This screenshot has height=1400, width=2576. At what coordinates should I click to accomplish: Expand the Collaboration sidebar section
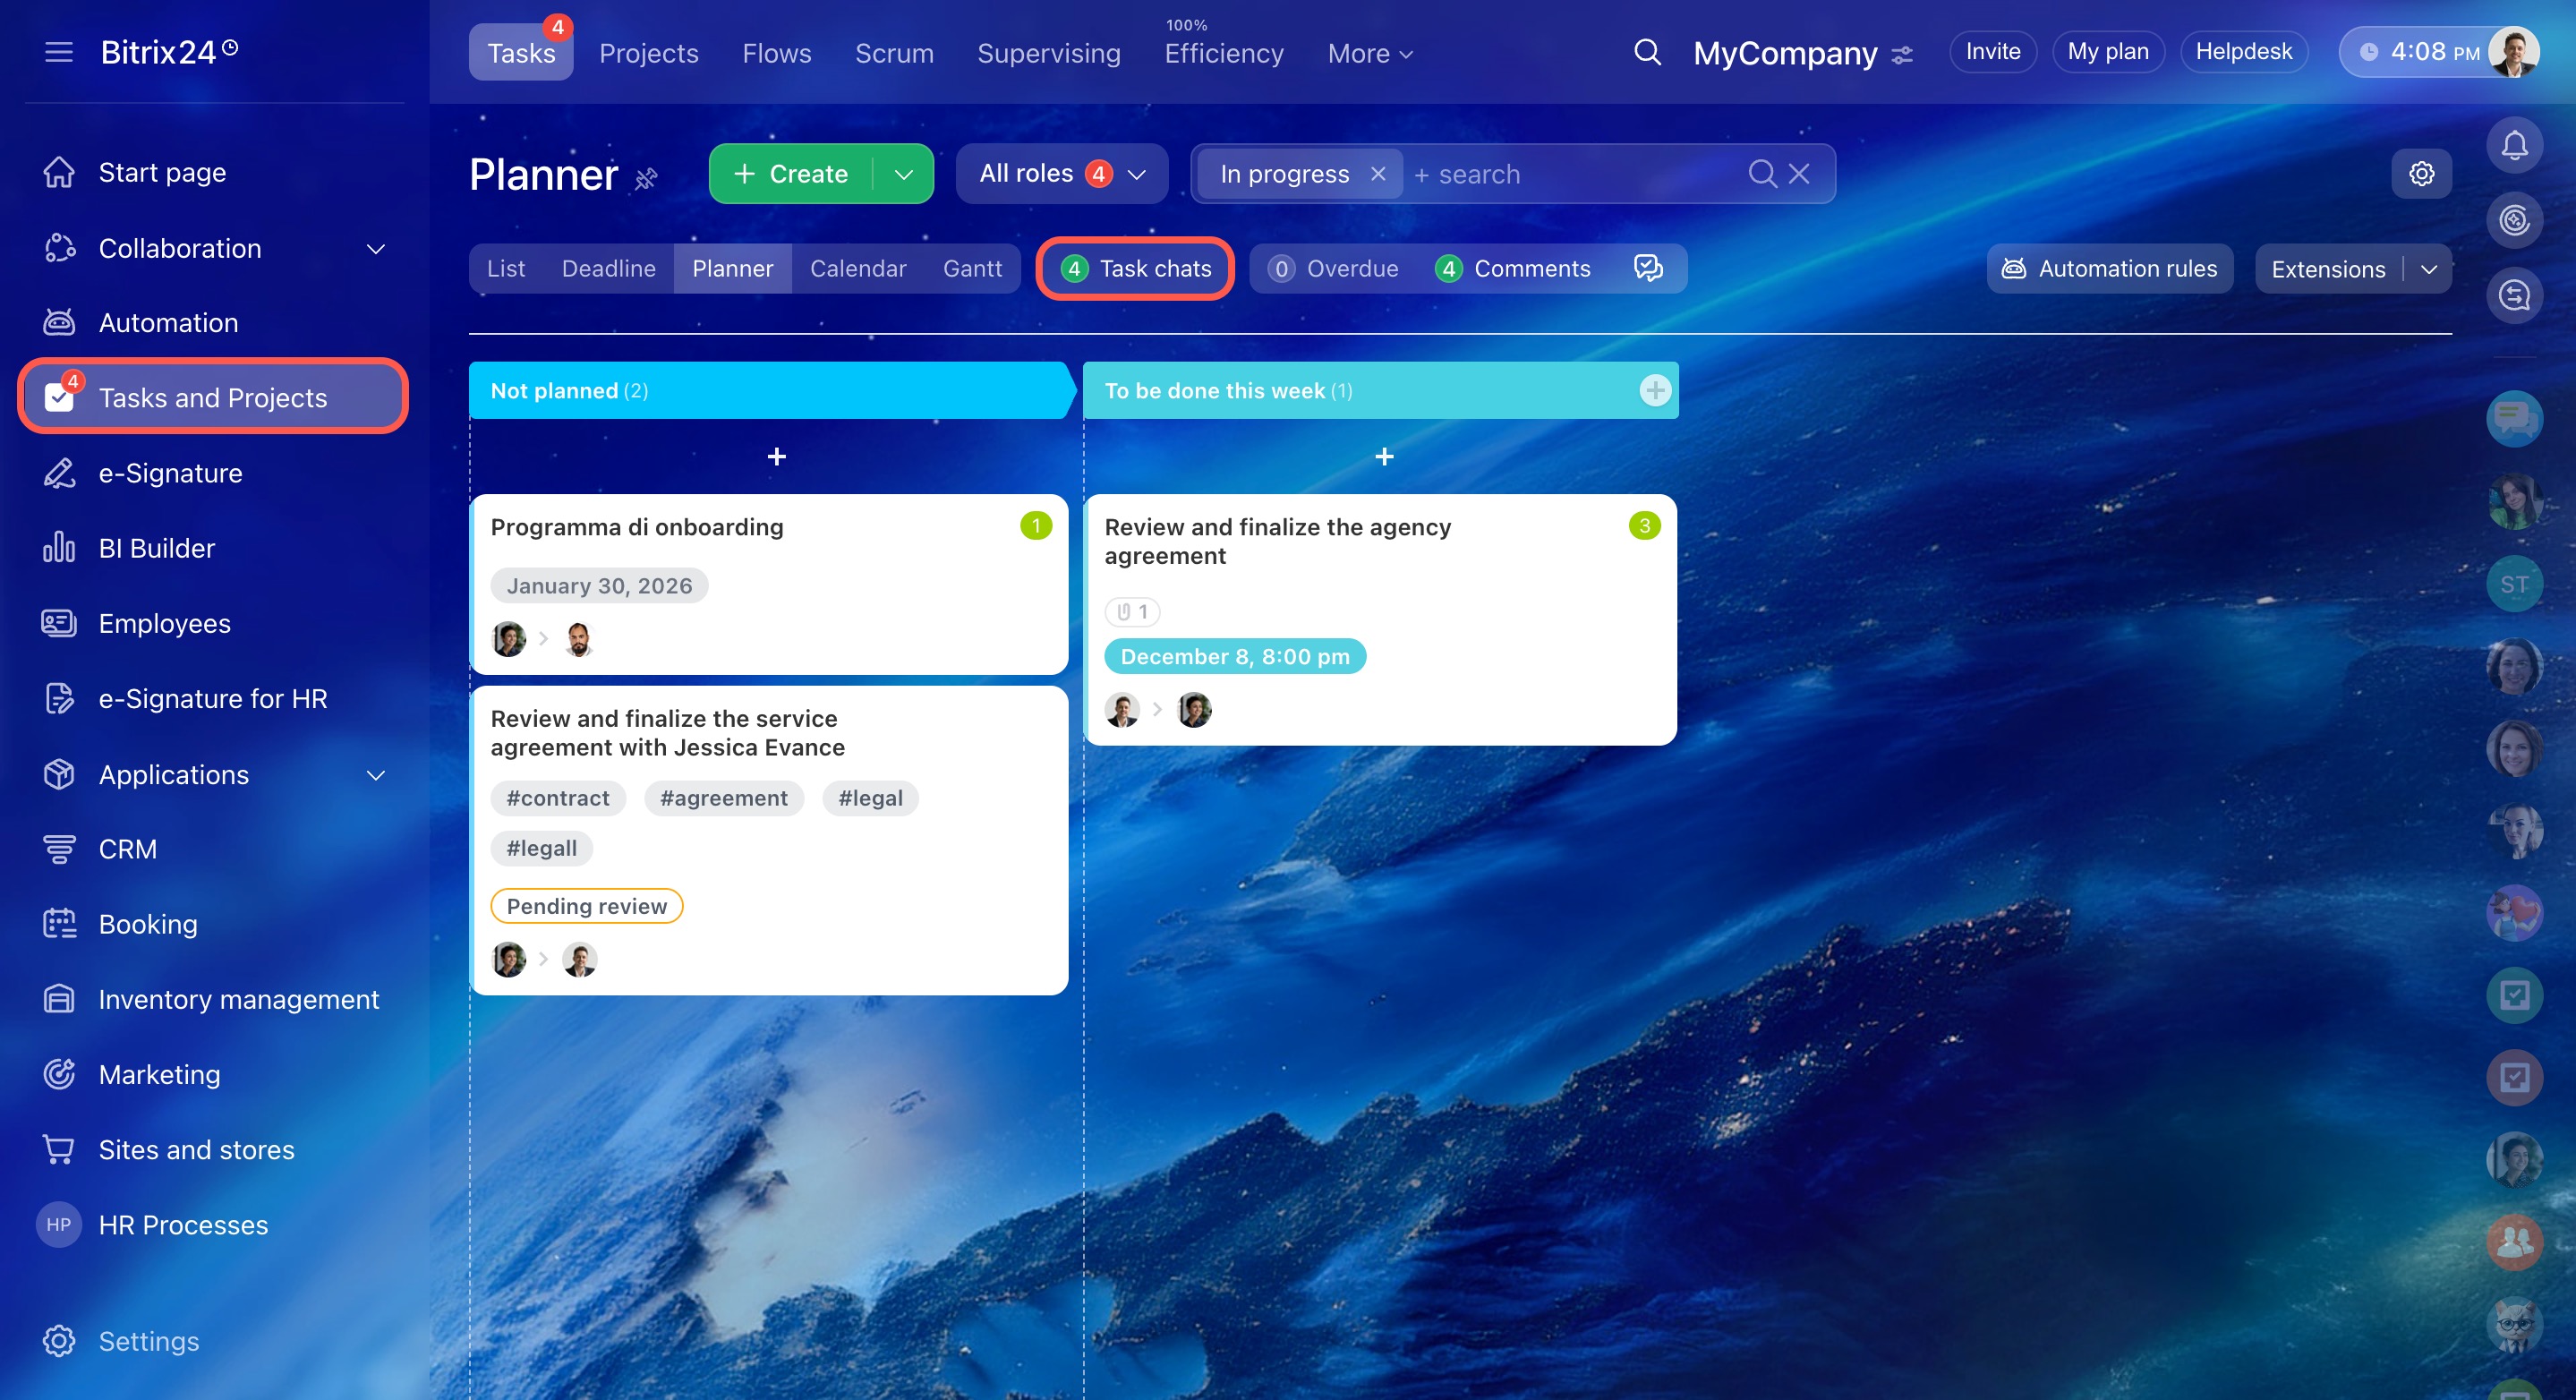pos(375,248)
